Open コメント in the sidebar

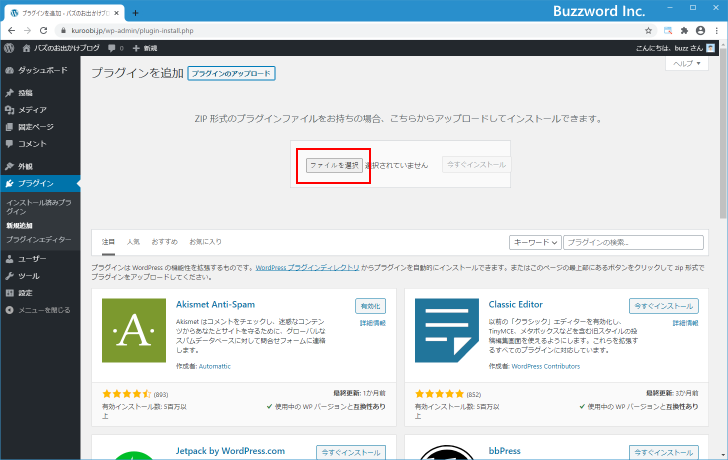(x=40, y=144)
